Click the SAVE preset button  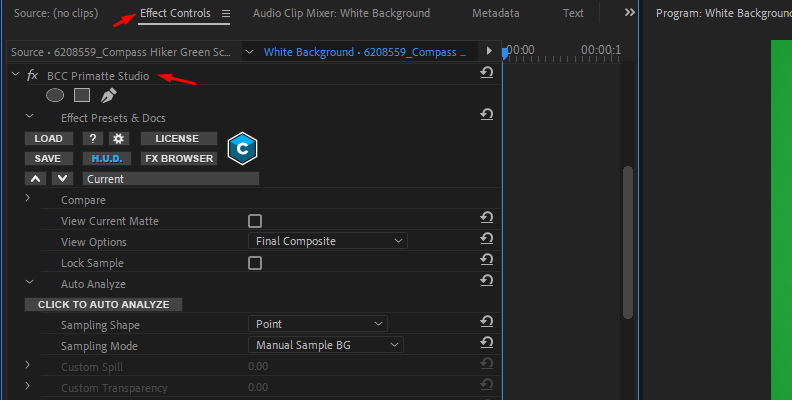pos(48,159)
